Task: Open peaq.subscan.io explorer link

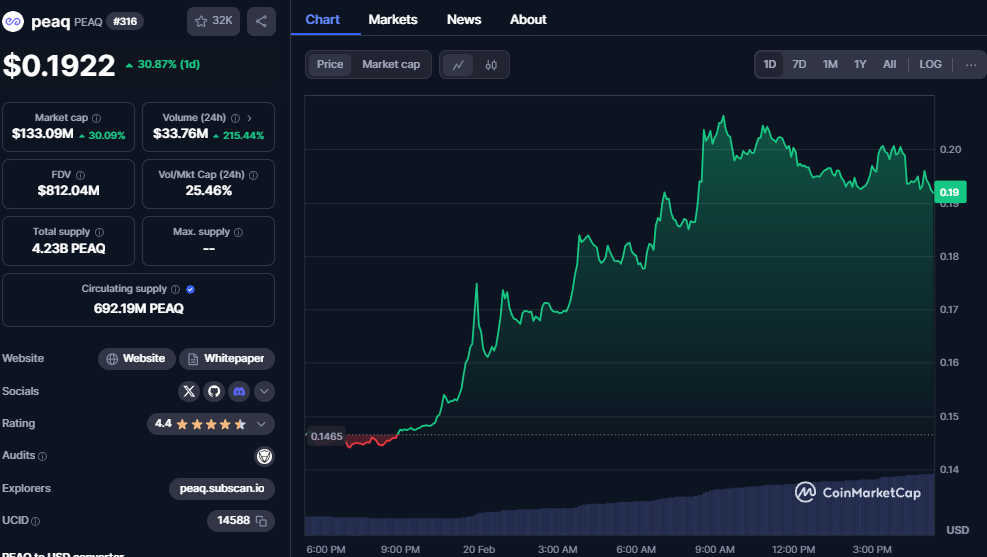Action: pos(222,489)
